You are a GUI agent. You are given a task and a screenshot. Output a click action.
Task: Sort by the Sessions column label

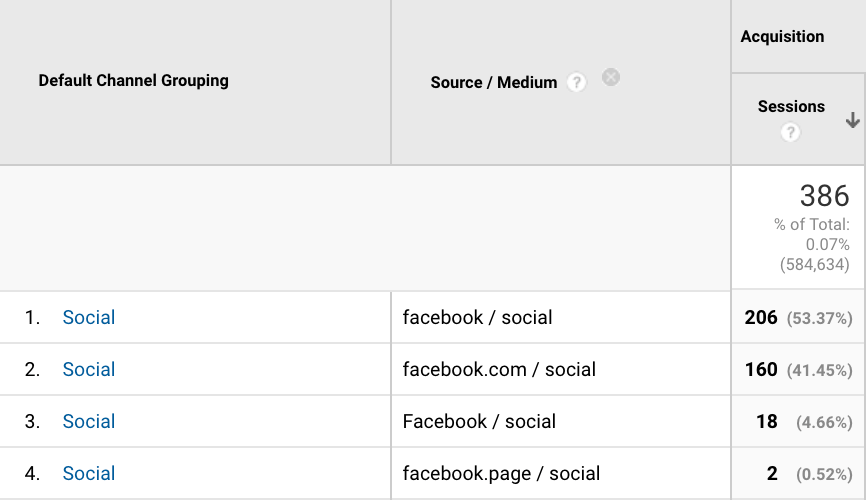791,107
